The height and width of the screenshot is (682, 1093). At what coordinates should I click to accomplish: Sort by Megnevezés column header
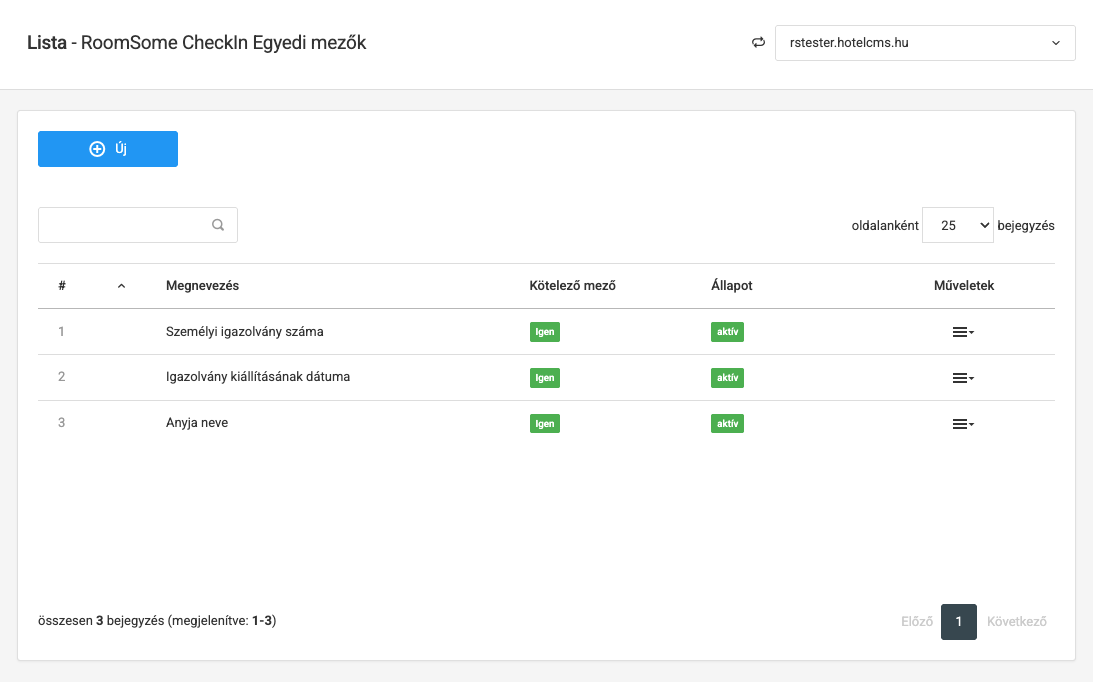[202, 286]
